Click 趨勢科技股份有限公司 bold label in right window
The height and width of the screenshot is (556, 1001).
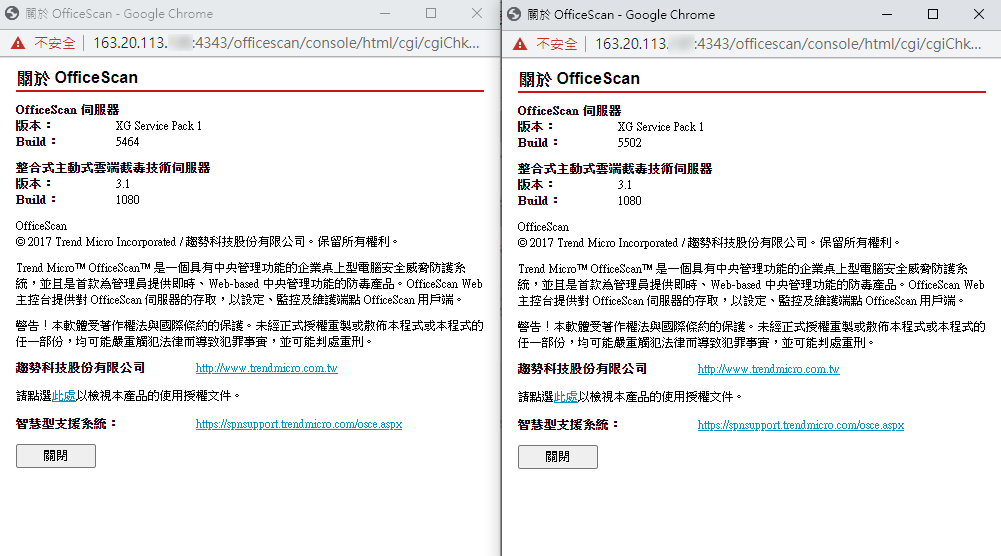pyautogui.click(x=582, y=369)
